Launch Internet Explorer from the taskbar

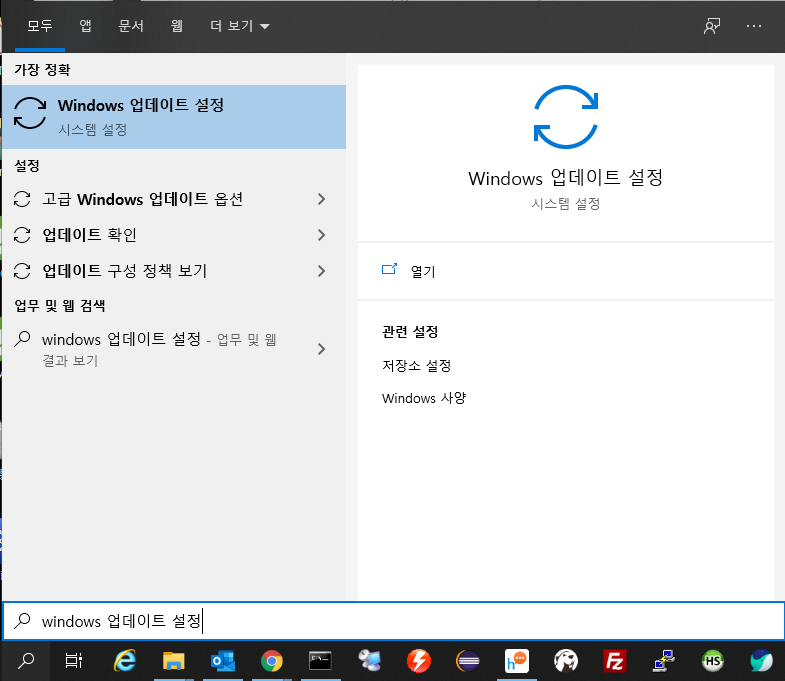tap(125, 661)
